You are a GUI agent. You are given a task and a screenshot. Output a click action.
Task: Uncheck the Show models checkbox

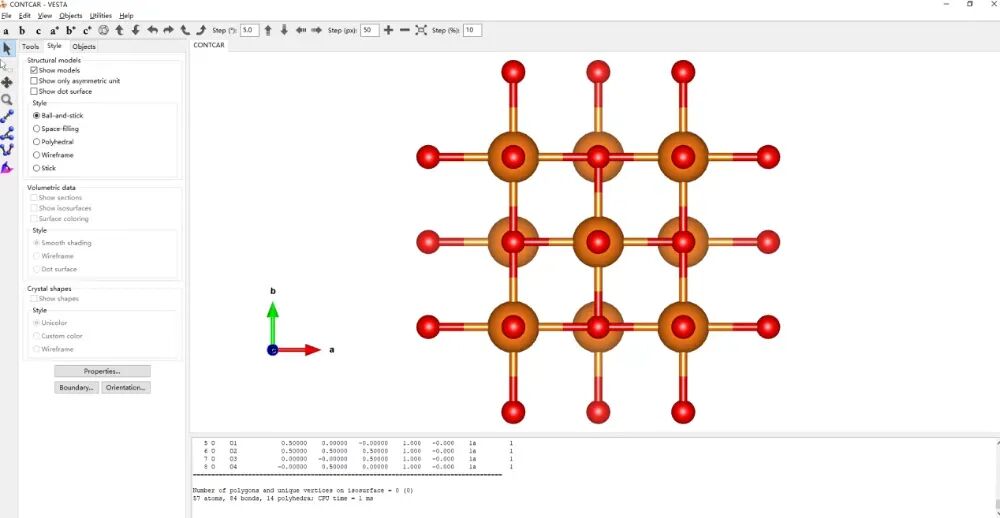click(34, 71)
